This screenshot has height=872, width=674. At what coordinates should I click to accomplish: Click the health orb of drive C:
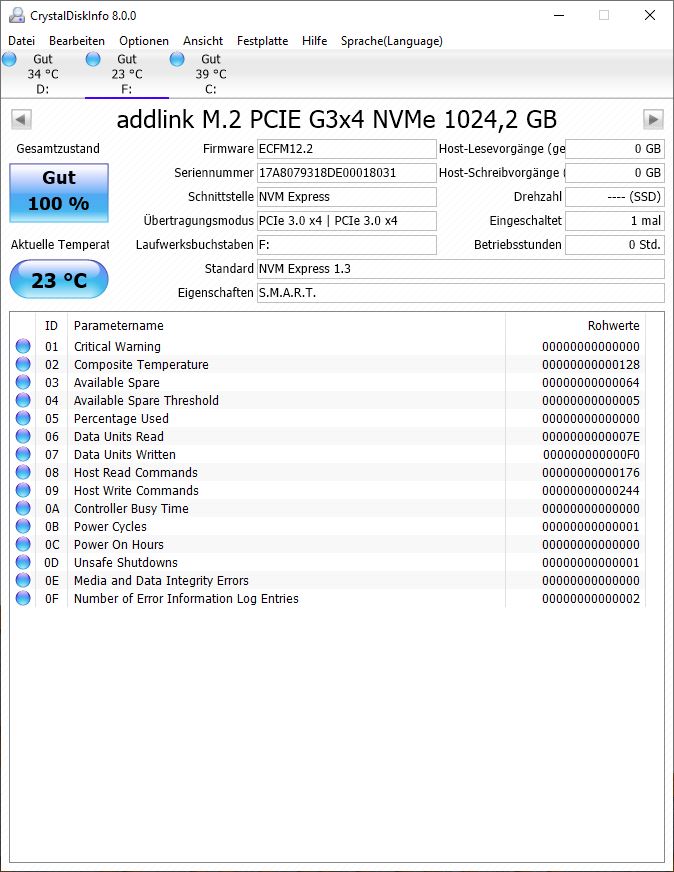[x=177, y=59]
